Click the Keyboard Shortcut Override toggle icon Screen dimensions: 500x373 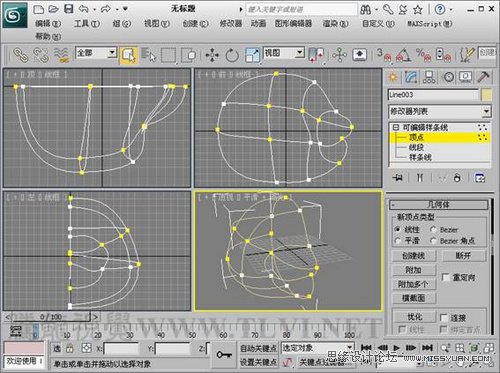coord(359,55)
